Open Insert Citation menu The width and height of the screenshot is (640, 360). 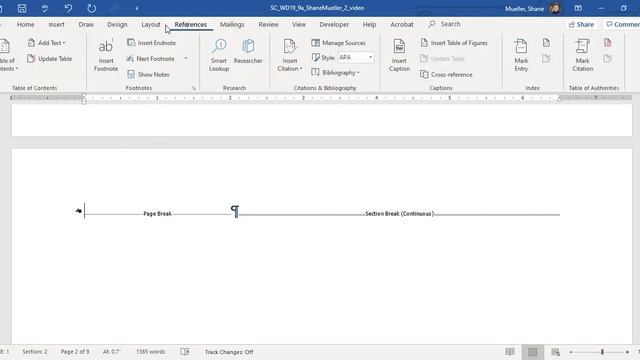pos(290,56)
